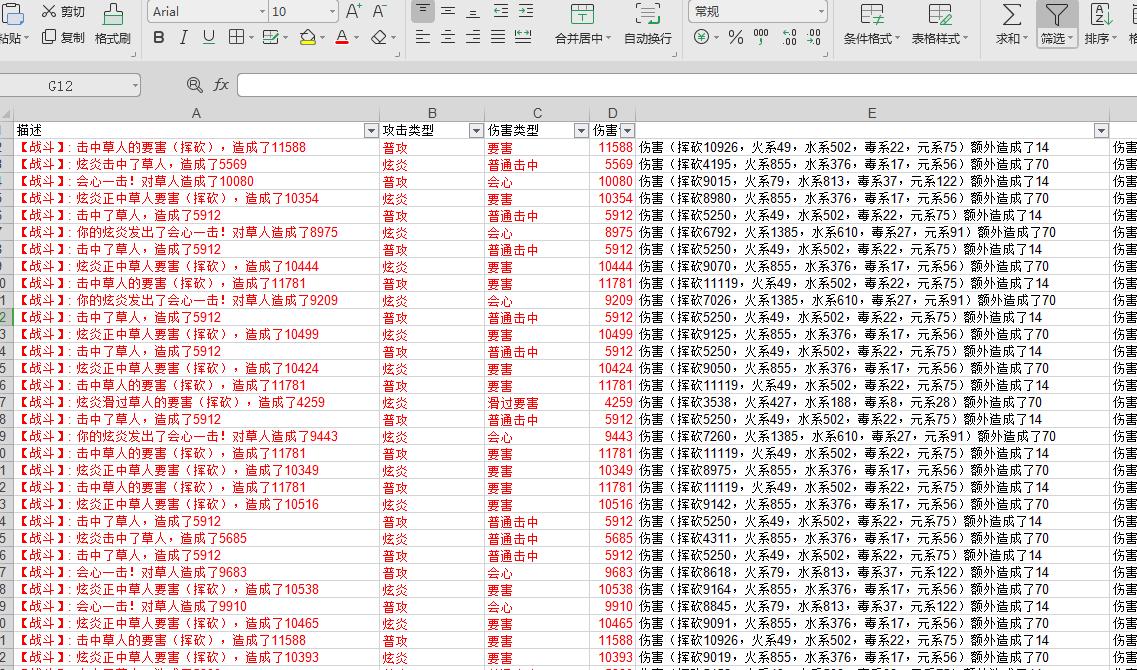Click cell with damage value 4259
The image size is (1137, 670).
[612, 402]
